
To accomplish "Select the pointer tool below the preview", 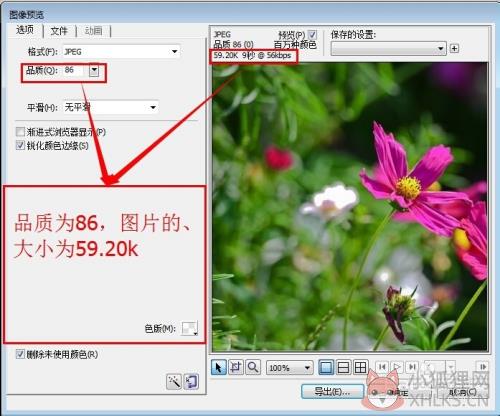I will (219, 368).
